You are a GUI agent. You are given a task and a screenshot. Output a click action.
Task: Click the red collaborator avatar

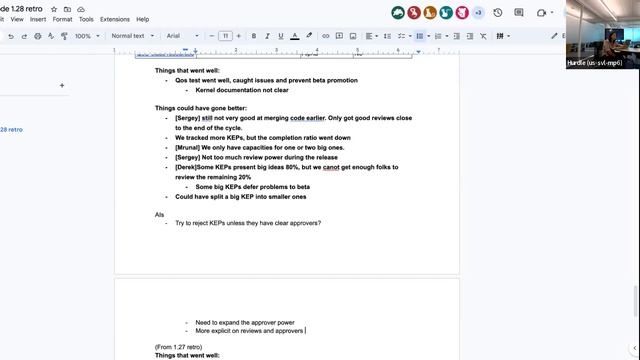click(414, 13)
